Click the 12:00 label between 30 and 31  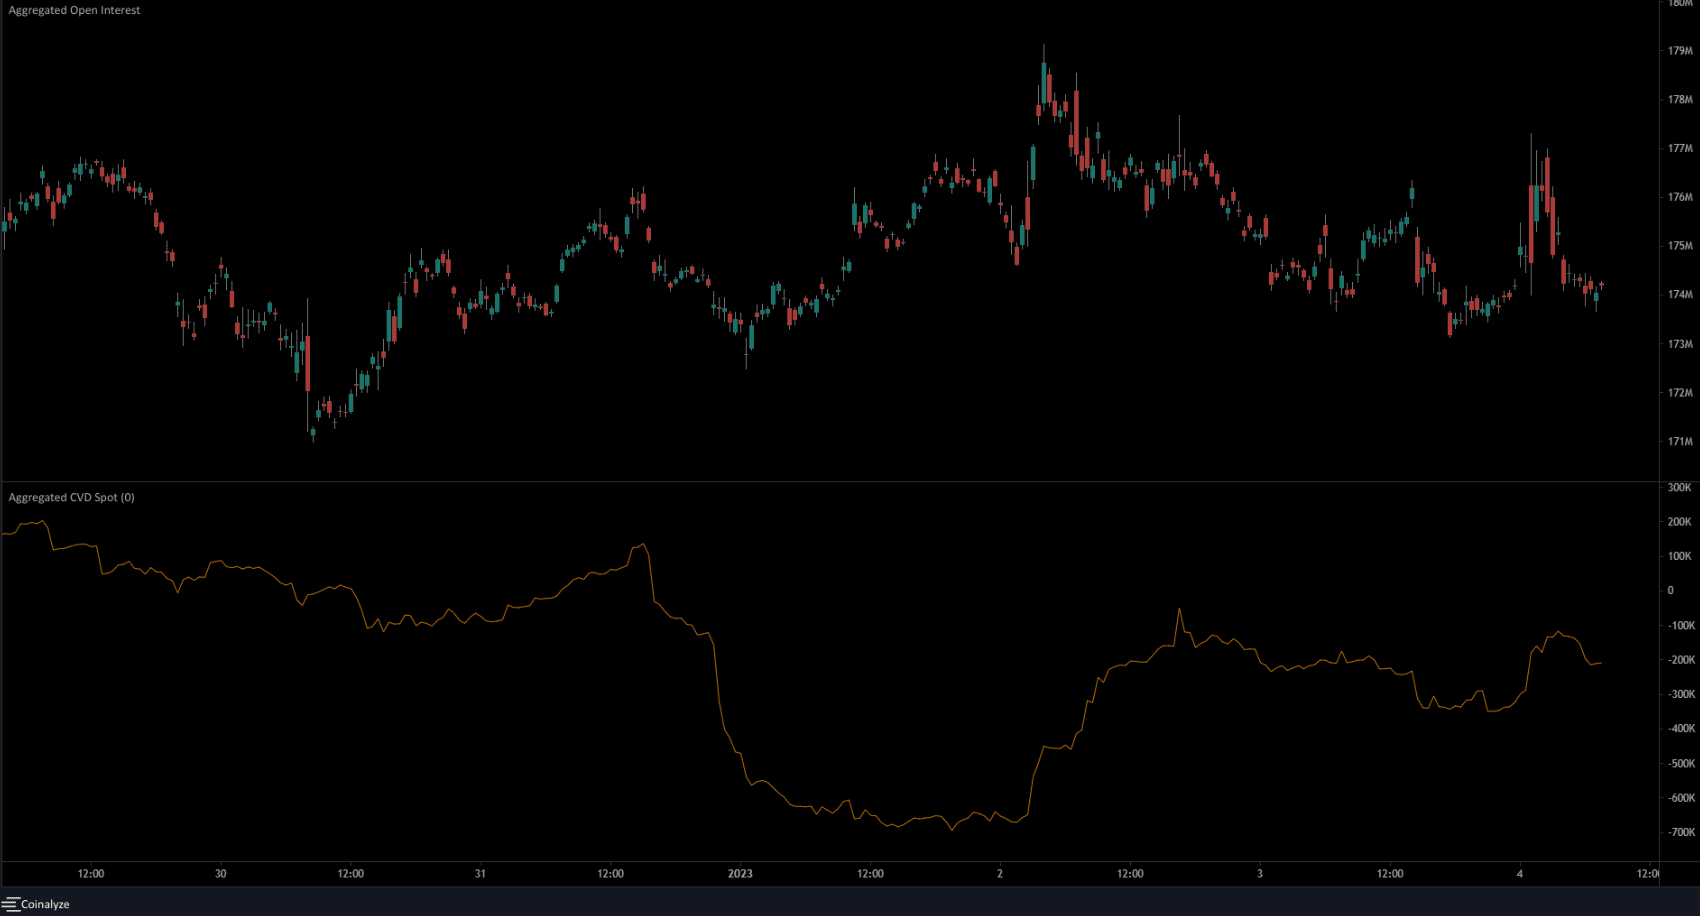point(351,874)
